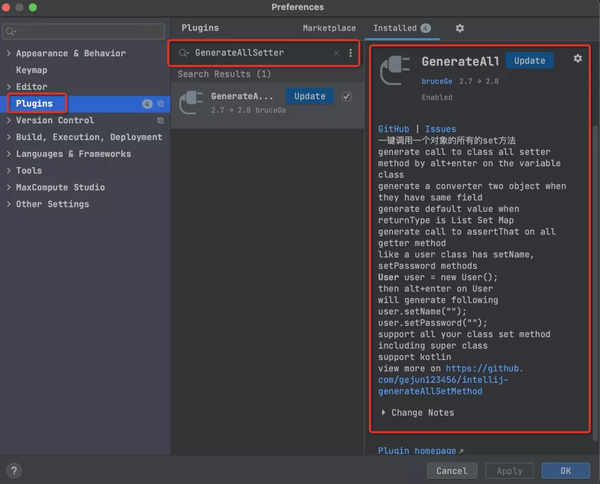Open the GitHub link in description
The height and width of the screenshot is (484, 600).
(x=393, y=130)
